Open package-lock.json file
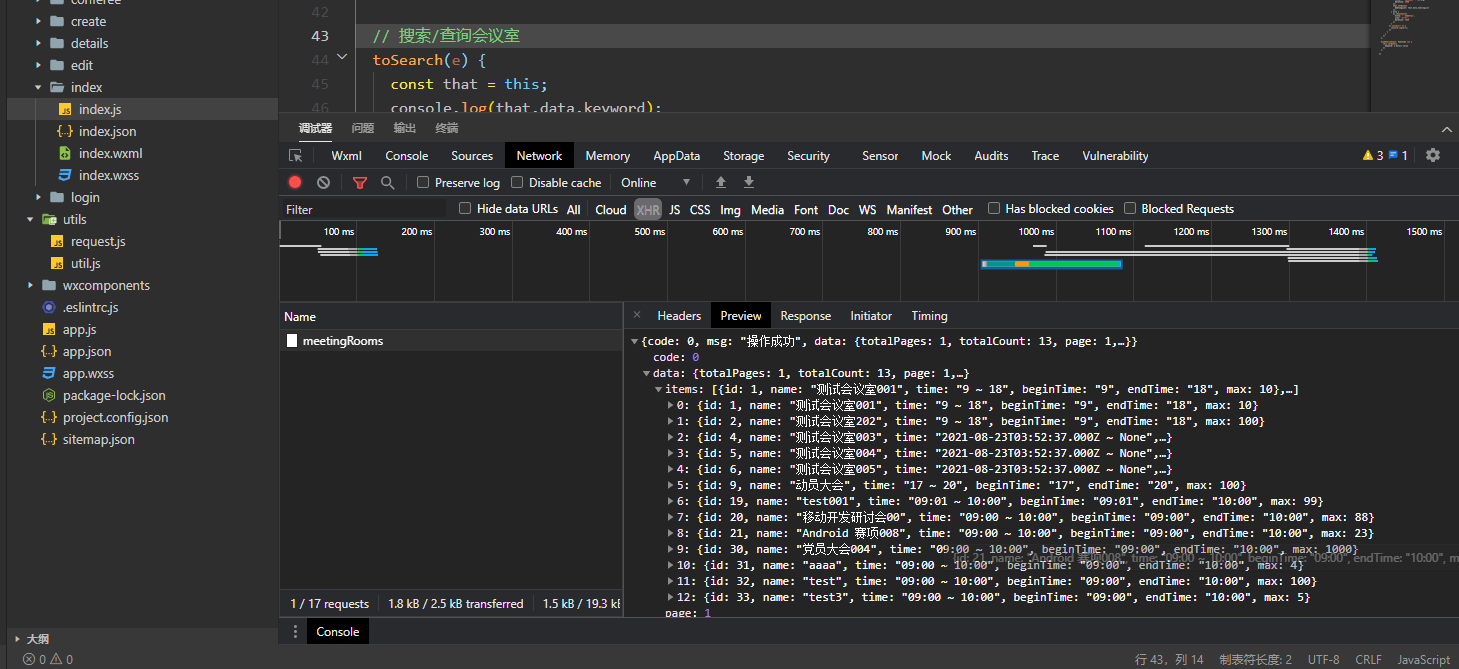The height and width of the screenshot is (669, 1459). tap(114, 395)
